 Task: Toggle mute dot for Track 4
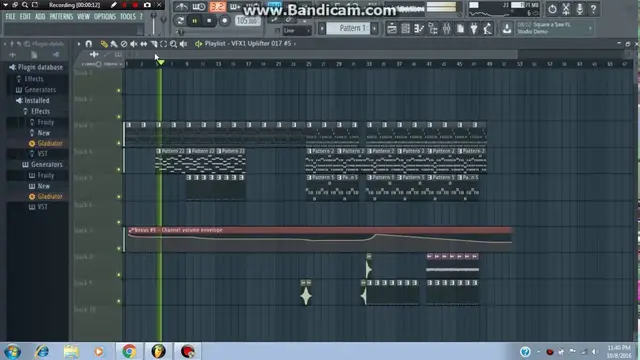click(119, 169)
